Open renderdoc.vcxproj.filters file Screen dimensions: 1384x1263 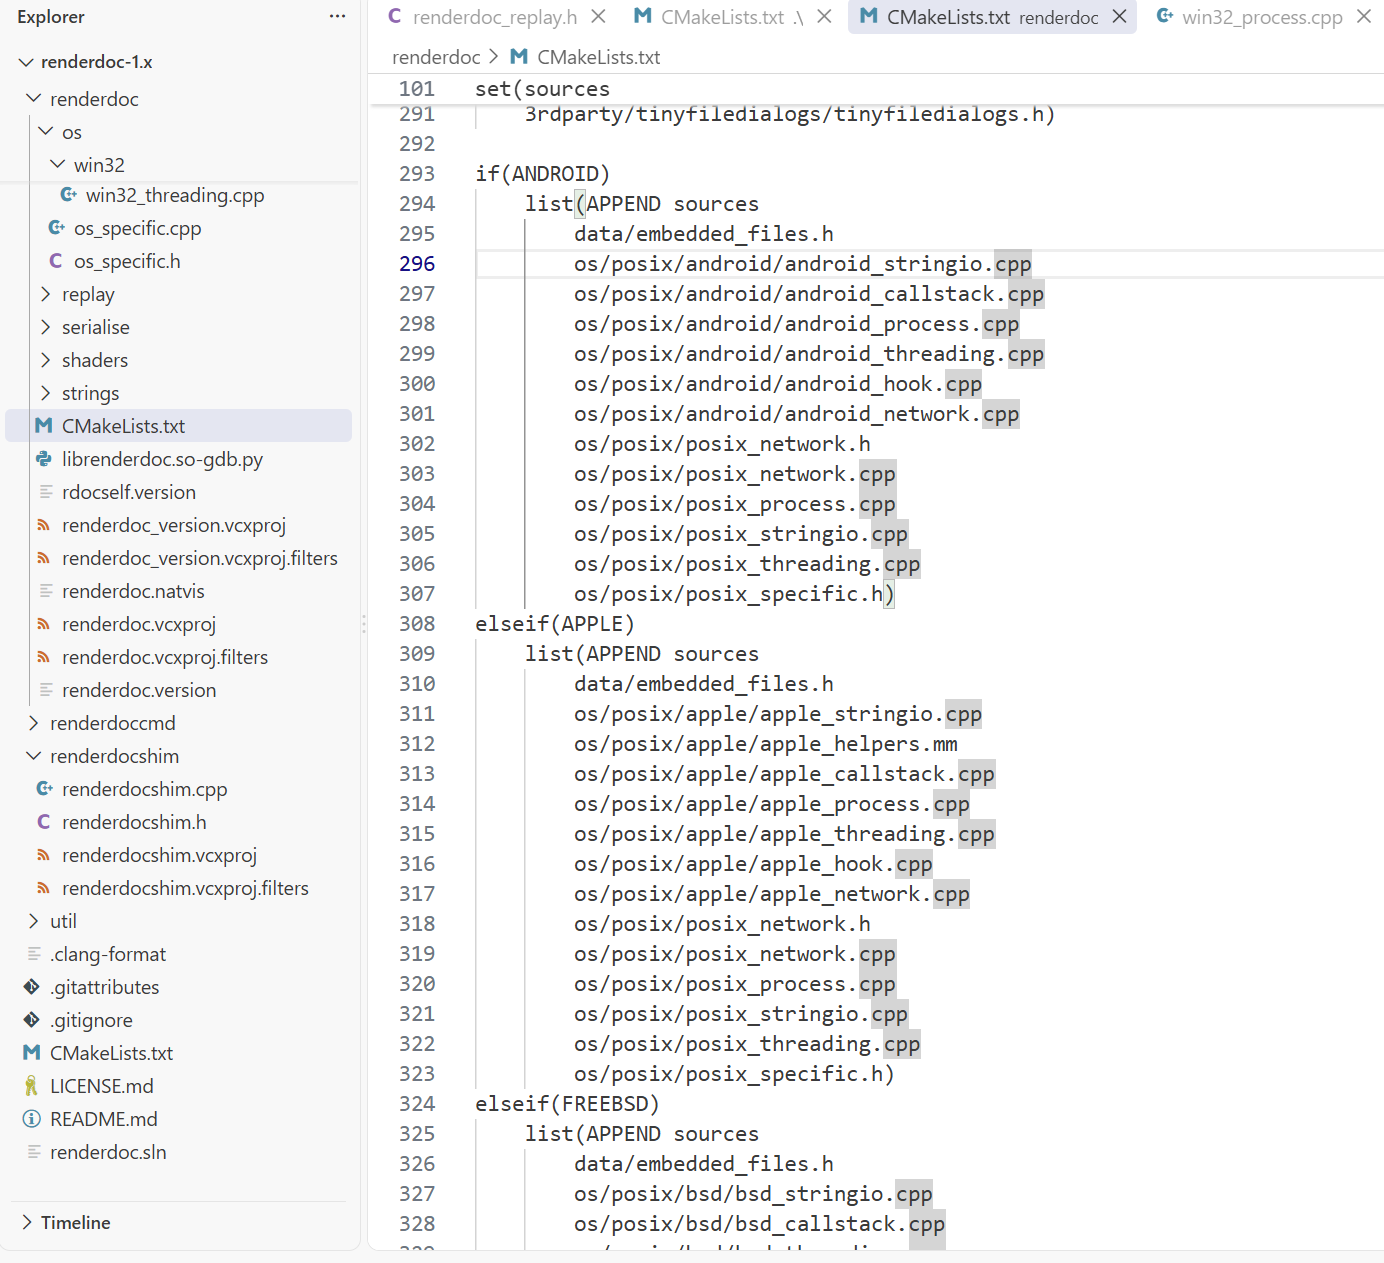click(165, 657)
